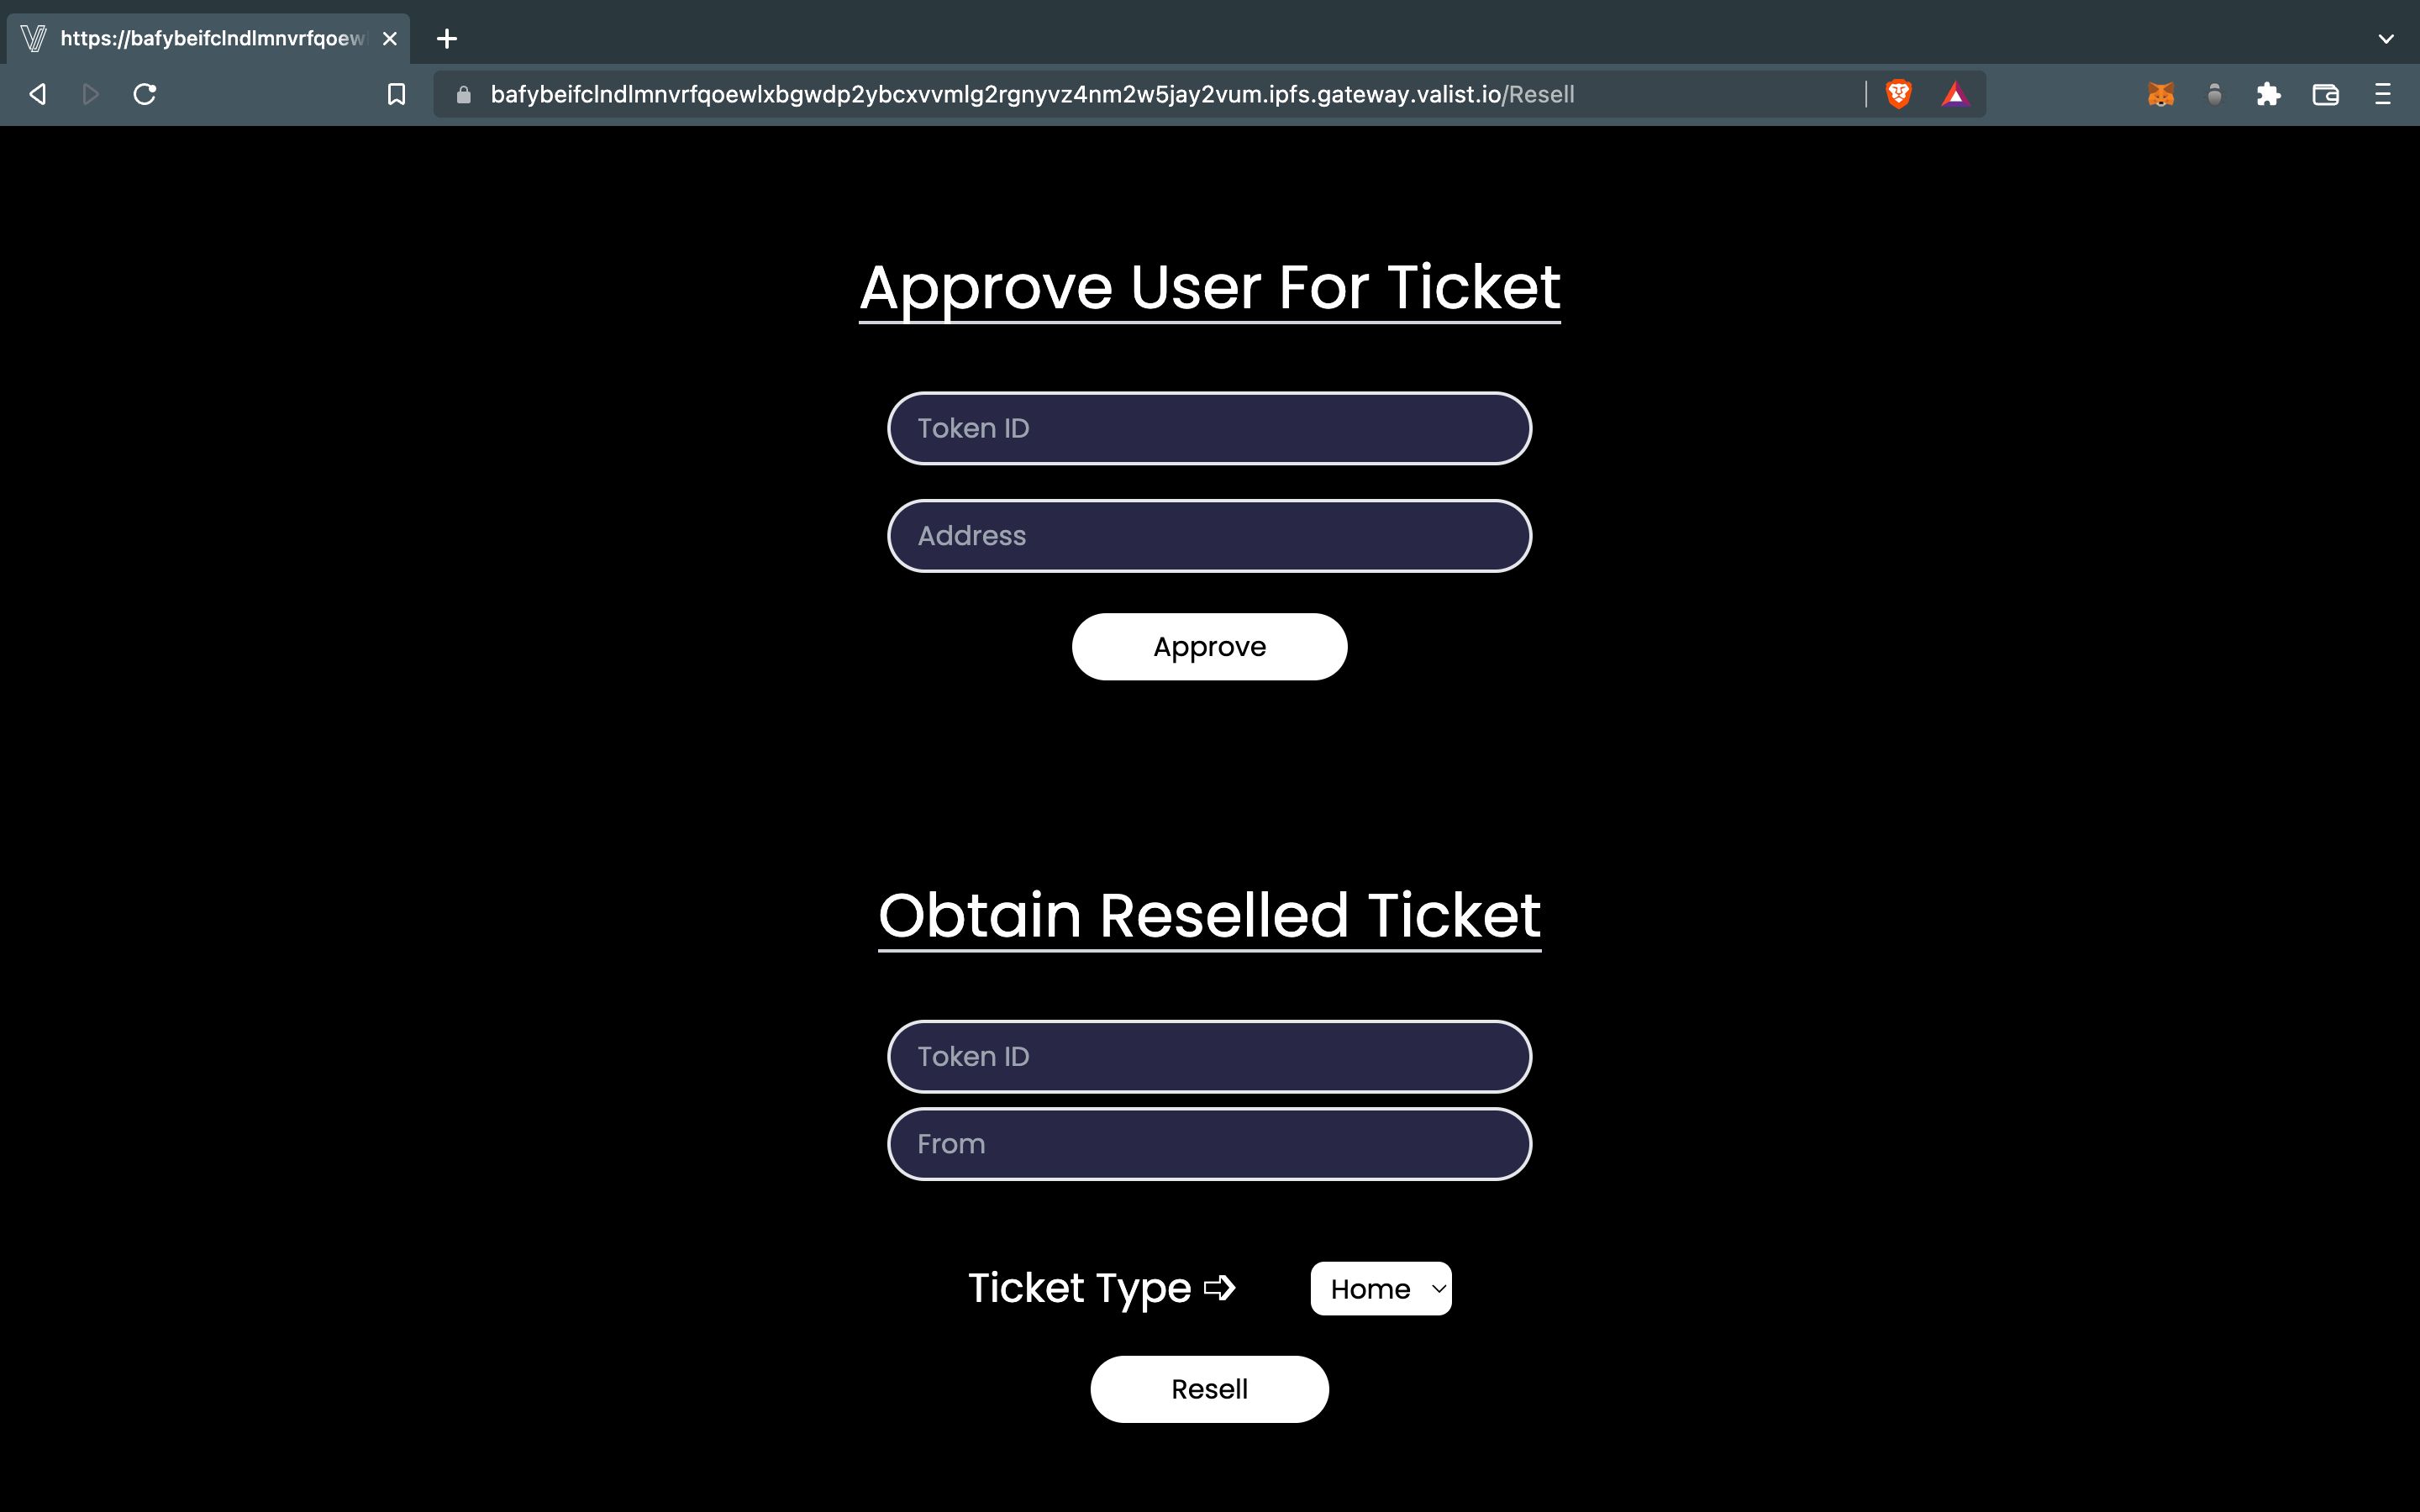The image size is (2420, 1512).
Task: Click the Address input field
Action: point(1209,535)
